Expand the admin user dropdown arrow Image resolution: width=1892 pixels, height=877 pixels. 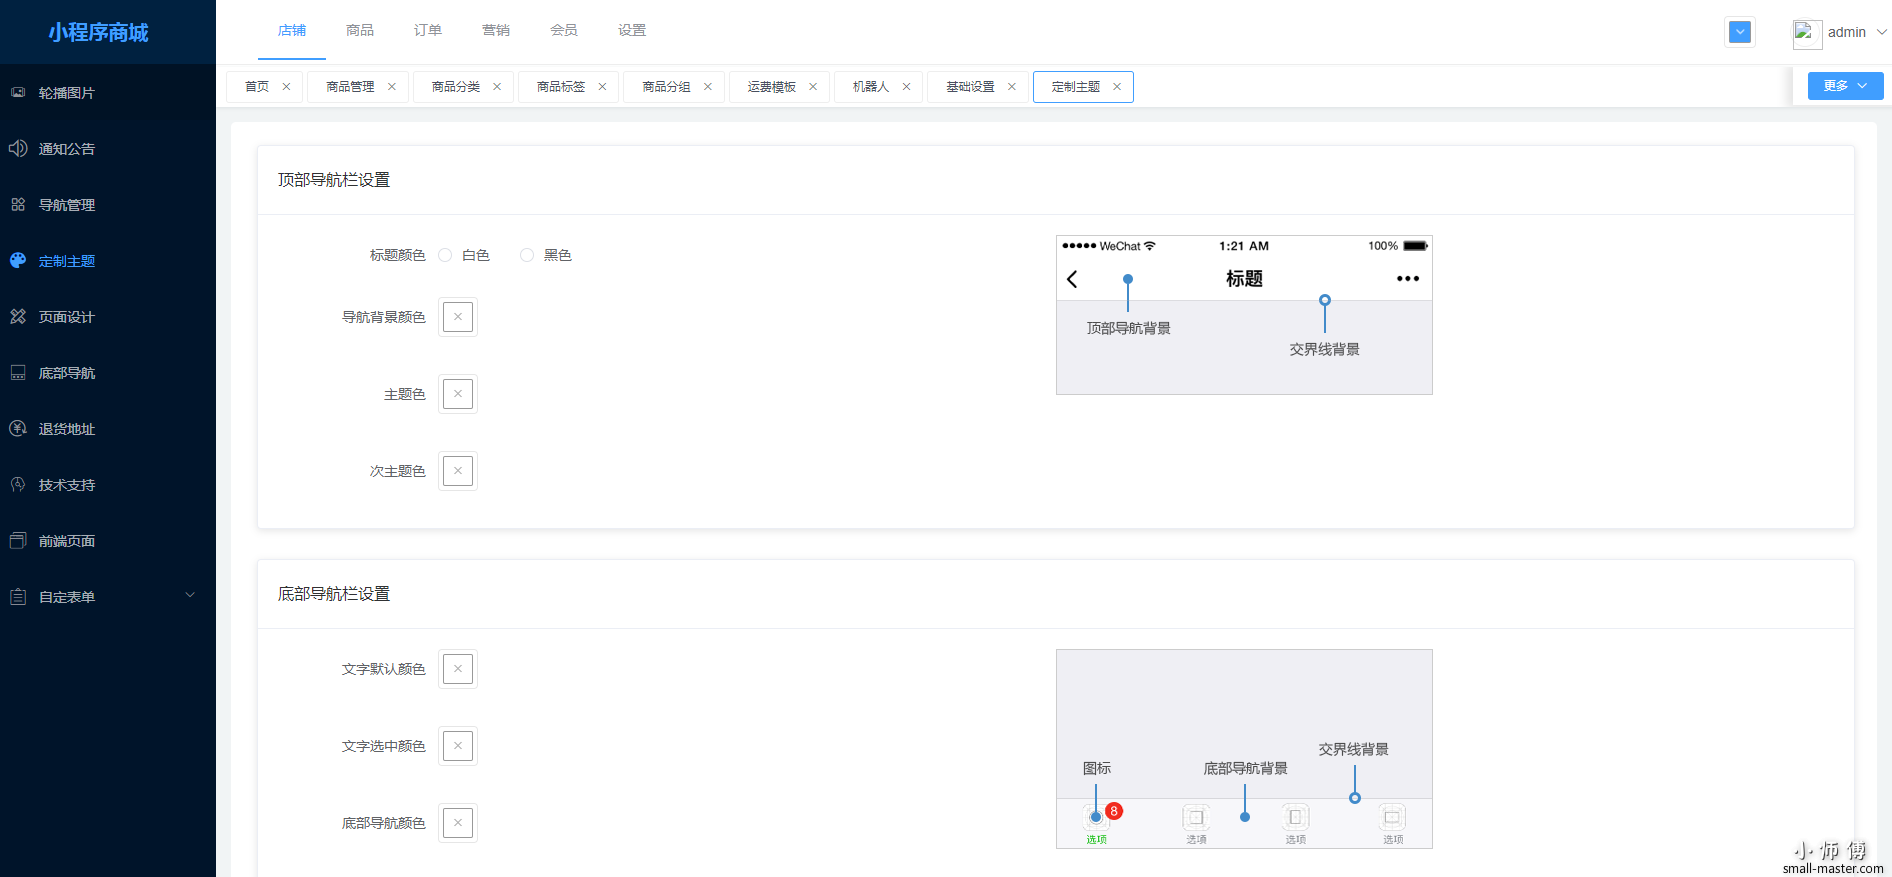tap(1881, 32)
